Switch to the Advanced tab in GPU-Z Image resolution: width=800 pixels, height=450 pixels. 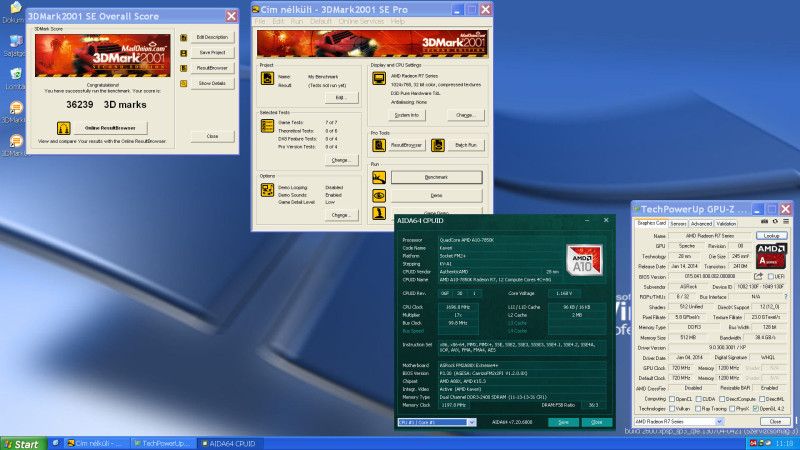(701, 223)
